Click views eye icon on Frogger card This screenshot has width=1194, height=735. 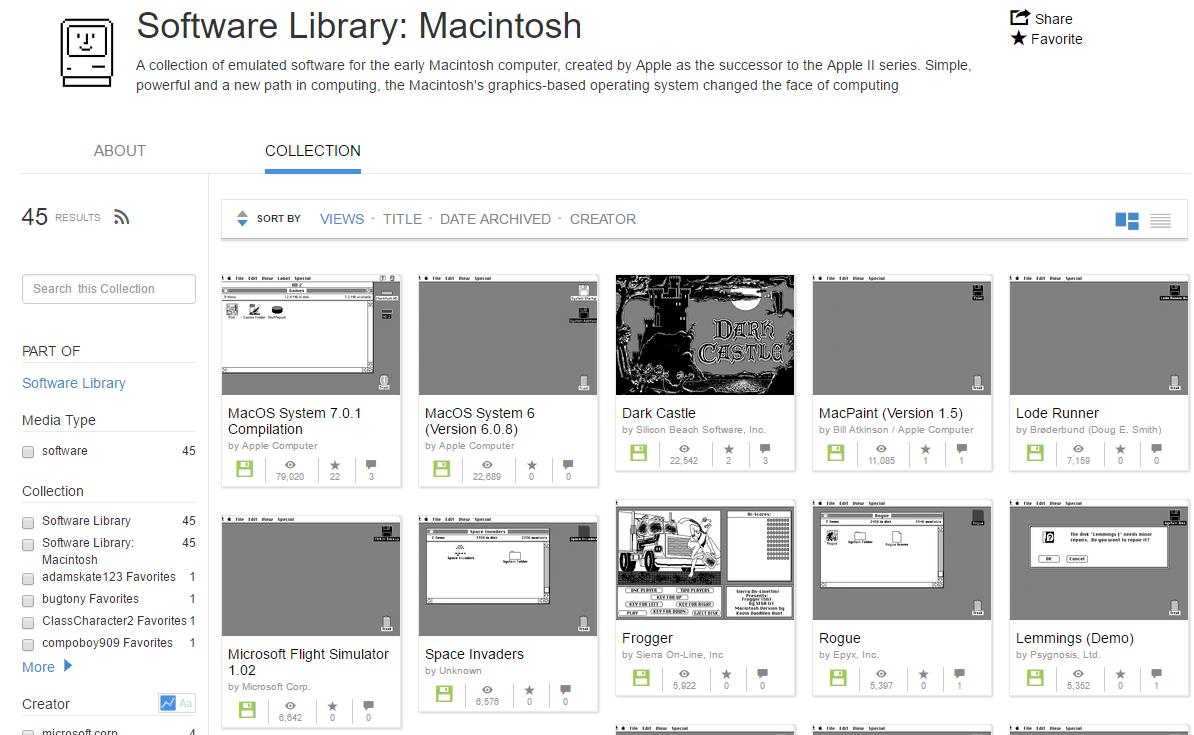tap(684, 673)
